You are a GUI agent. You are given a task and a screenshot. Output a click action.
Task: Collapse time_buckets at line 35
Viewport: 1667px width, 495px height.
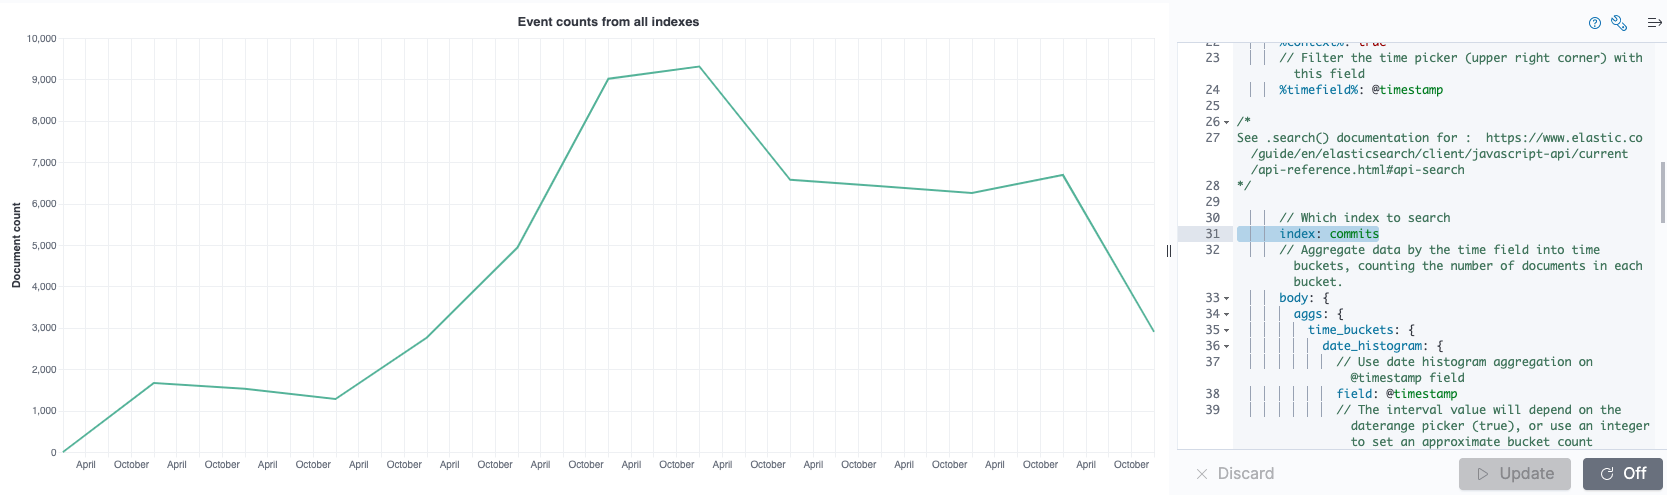tap(1227, 330)
